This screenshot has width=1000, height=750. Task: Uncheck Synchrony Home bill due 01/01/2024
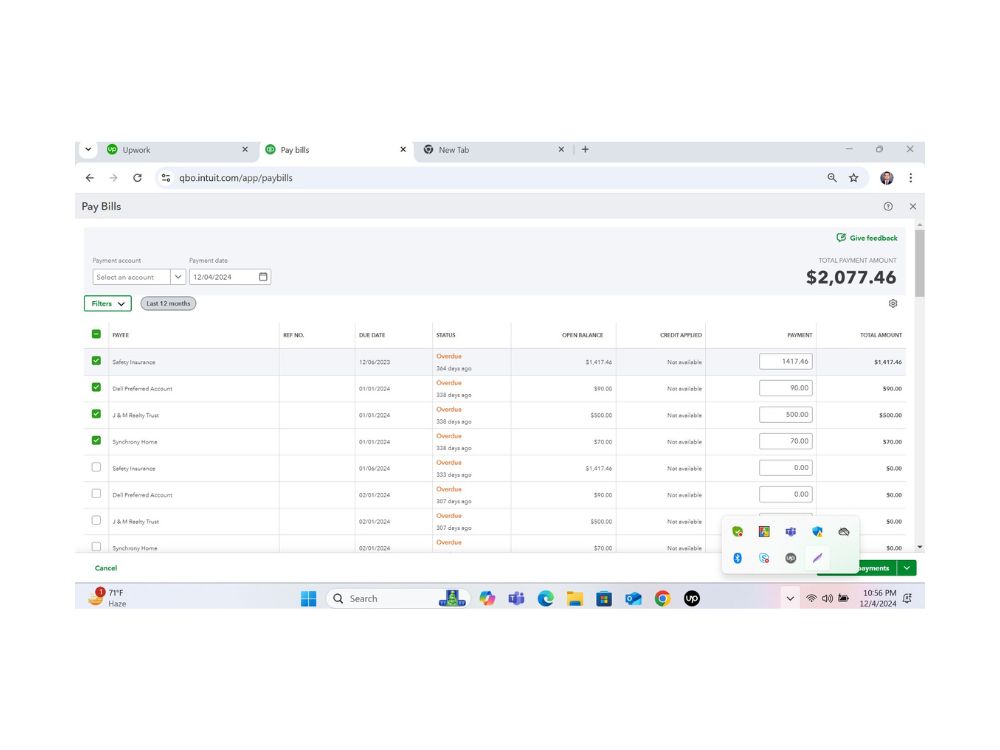pos(96,440)
